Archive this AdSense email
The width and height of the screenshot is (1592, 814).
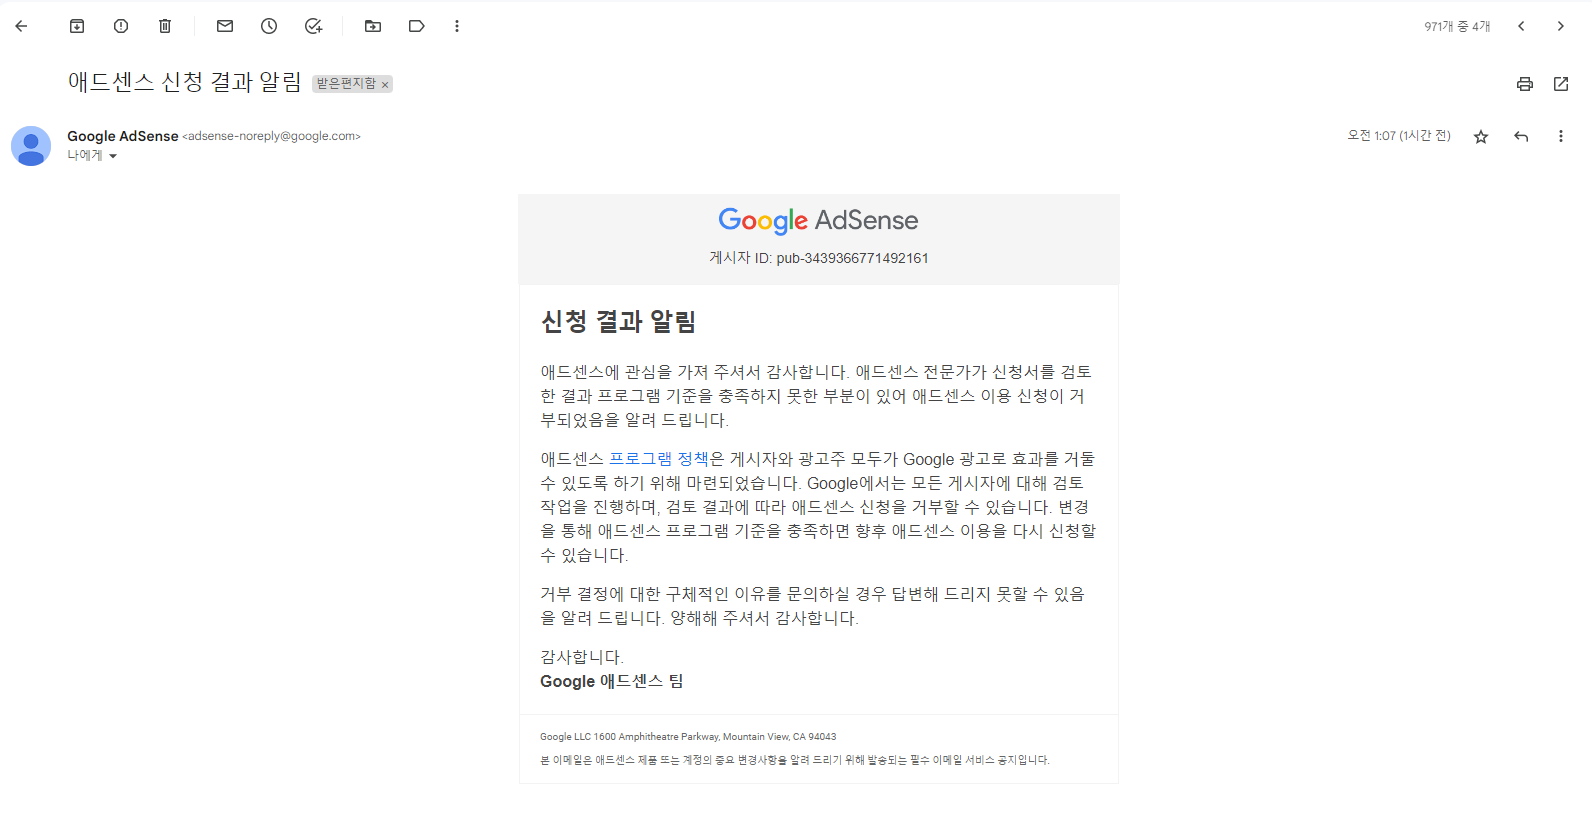pos(77,26)
